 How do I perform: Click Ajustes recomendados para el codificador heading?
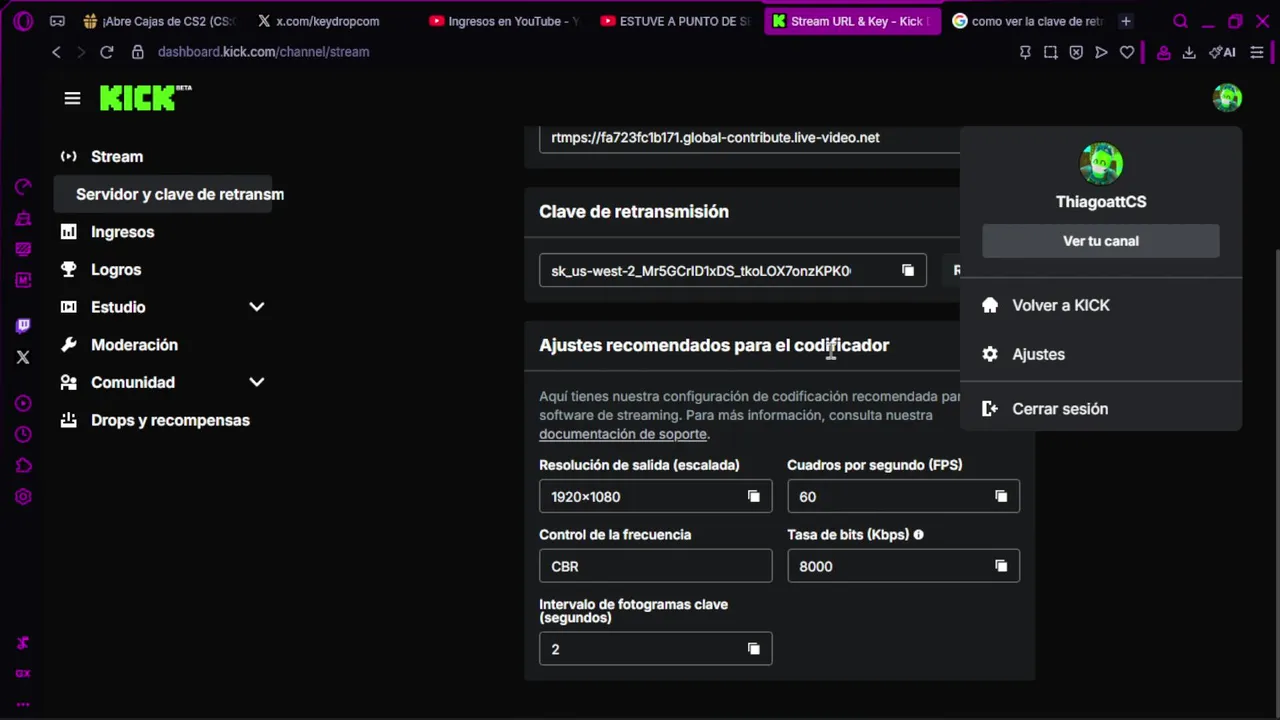tap(714, 345)
